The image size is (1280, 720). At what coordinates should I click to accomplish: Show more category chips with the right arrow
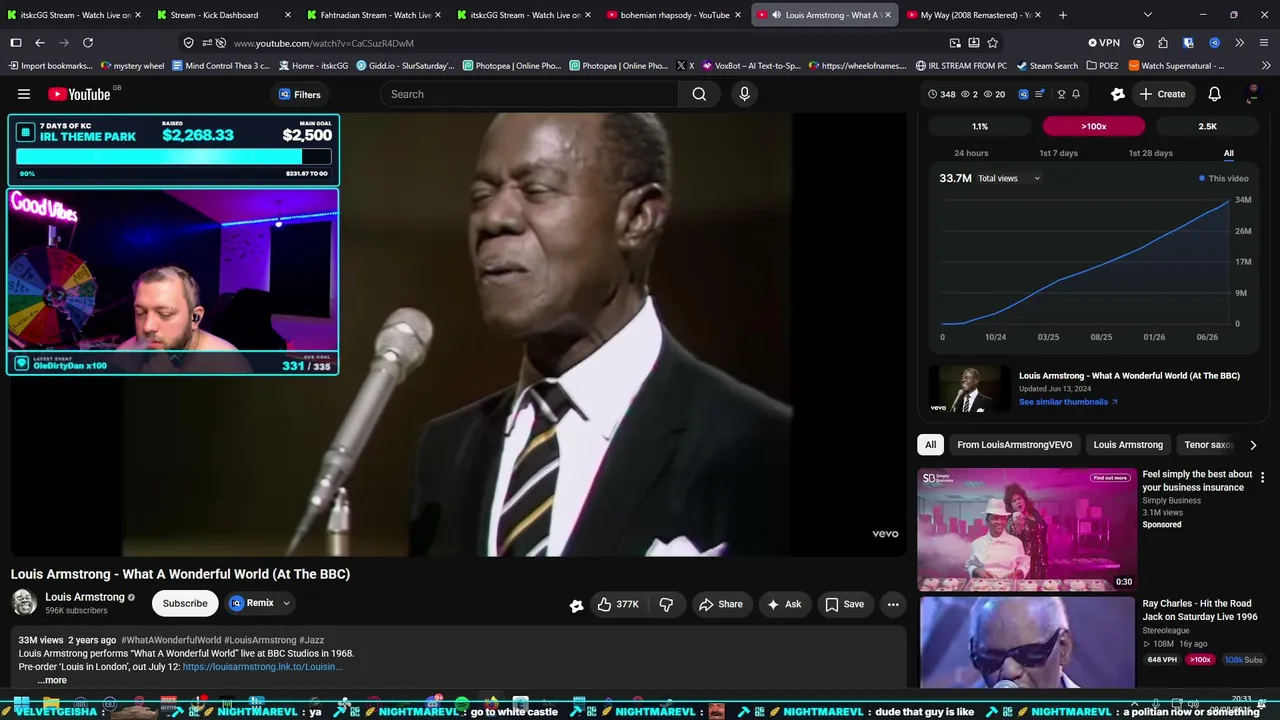(x=1253, y=445)
